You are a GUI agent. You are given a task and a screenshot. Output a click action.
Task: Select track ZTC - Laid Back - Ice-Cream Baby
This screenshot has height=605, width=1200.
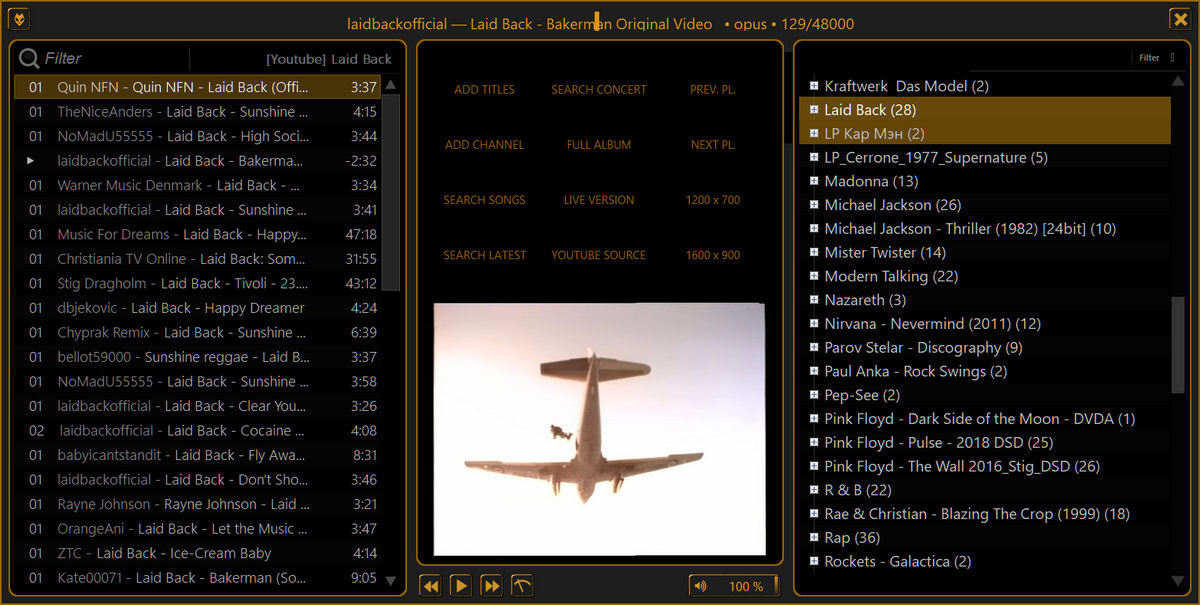198,553
